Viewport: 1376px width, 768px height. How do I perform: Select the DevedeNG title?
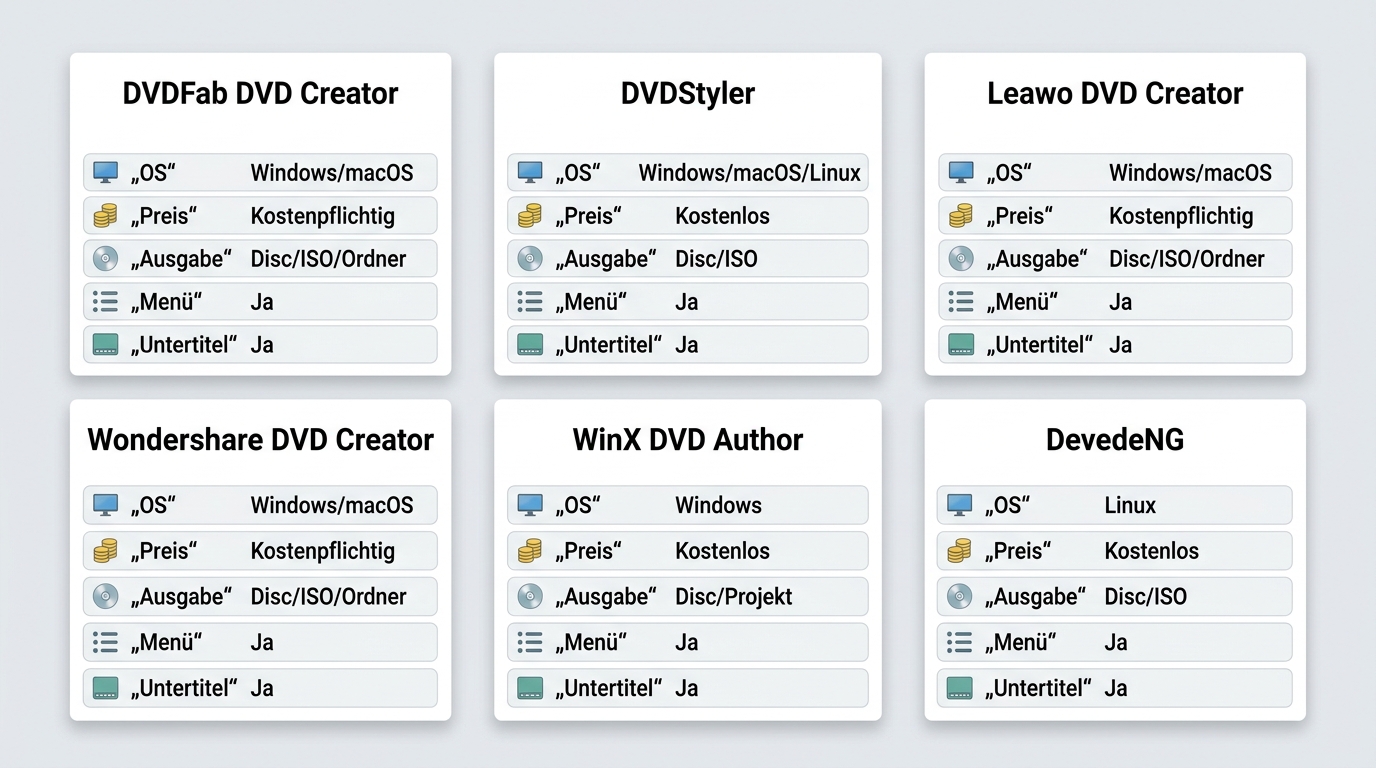coord(1115,439)
